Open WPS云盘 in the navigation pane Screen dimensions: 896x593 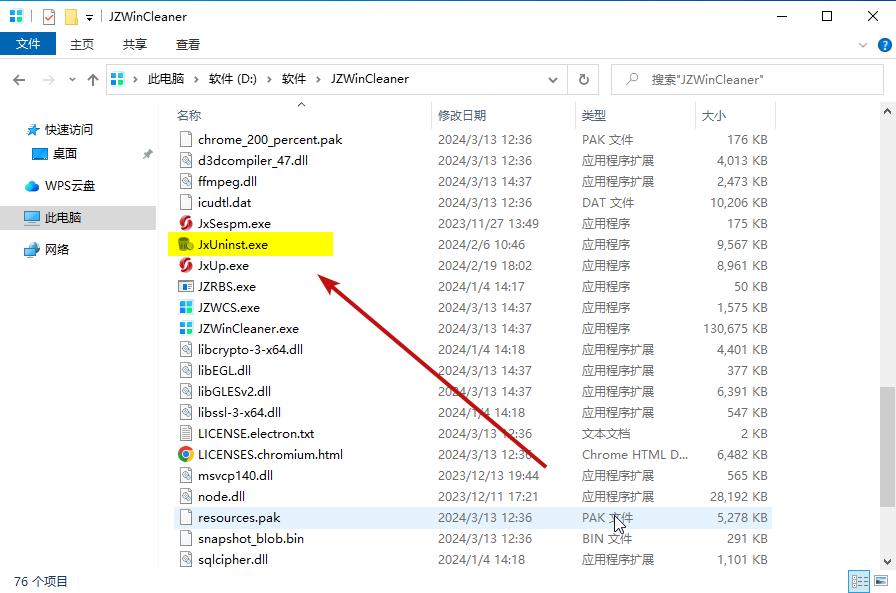pyautogui.click(x=70, y=186)
